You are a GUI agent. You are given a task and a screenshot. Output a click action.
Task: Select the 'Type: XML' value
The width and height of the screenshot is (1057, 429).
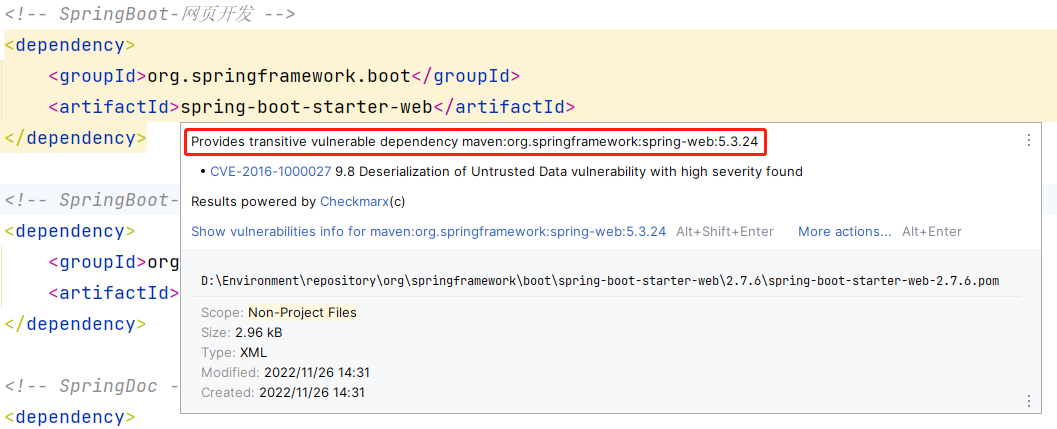point(253,353)
